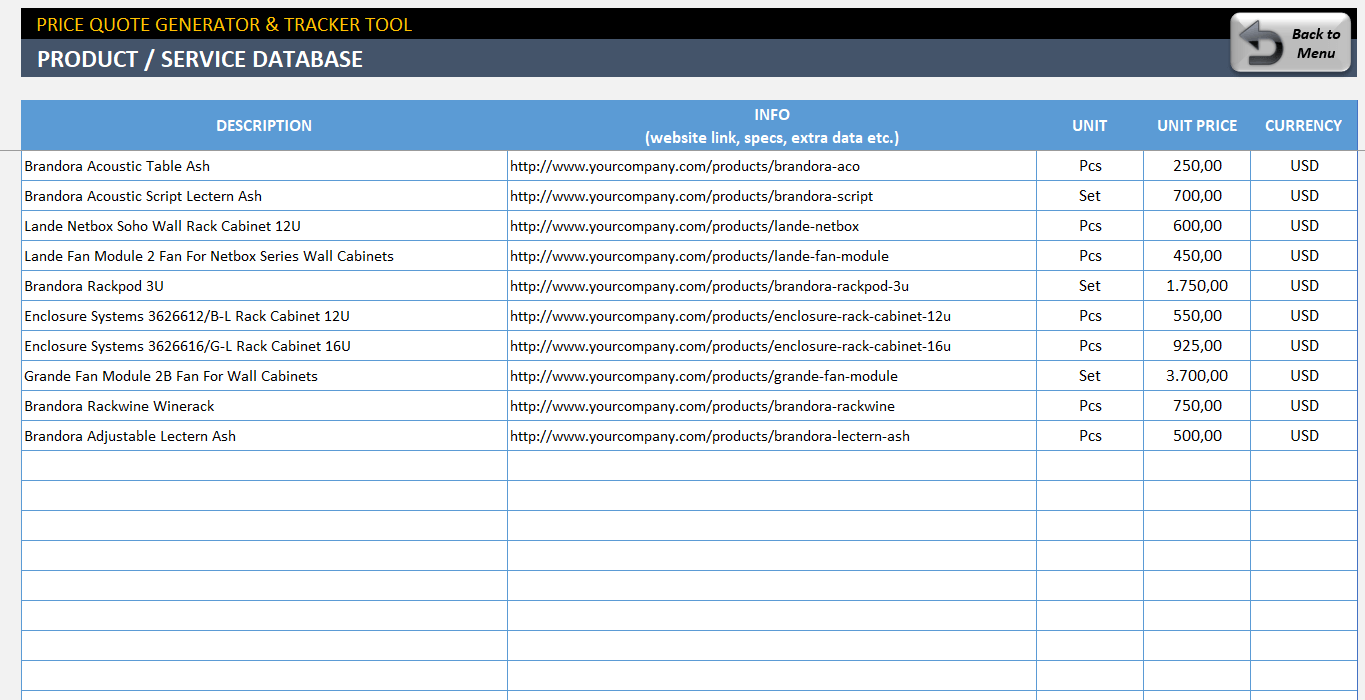Select Pcs unit for Brandora Rackwine Winerack

pyautogui.click(x=1090, y=406)
